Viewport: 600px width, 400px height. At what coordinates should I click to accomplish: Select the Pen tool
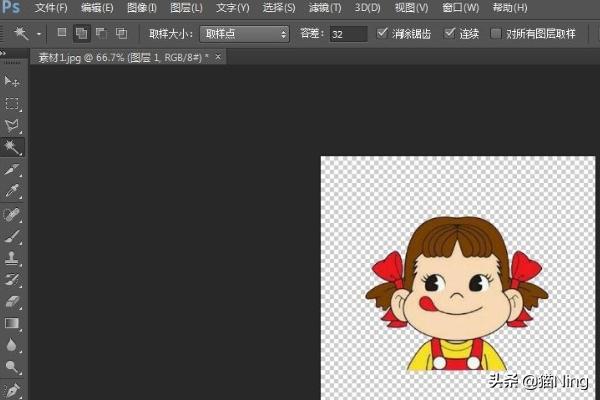click(x=11, y=390)
